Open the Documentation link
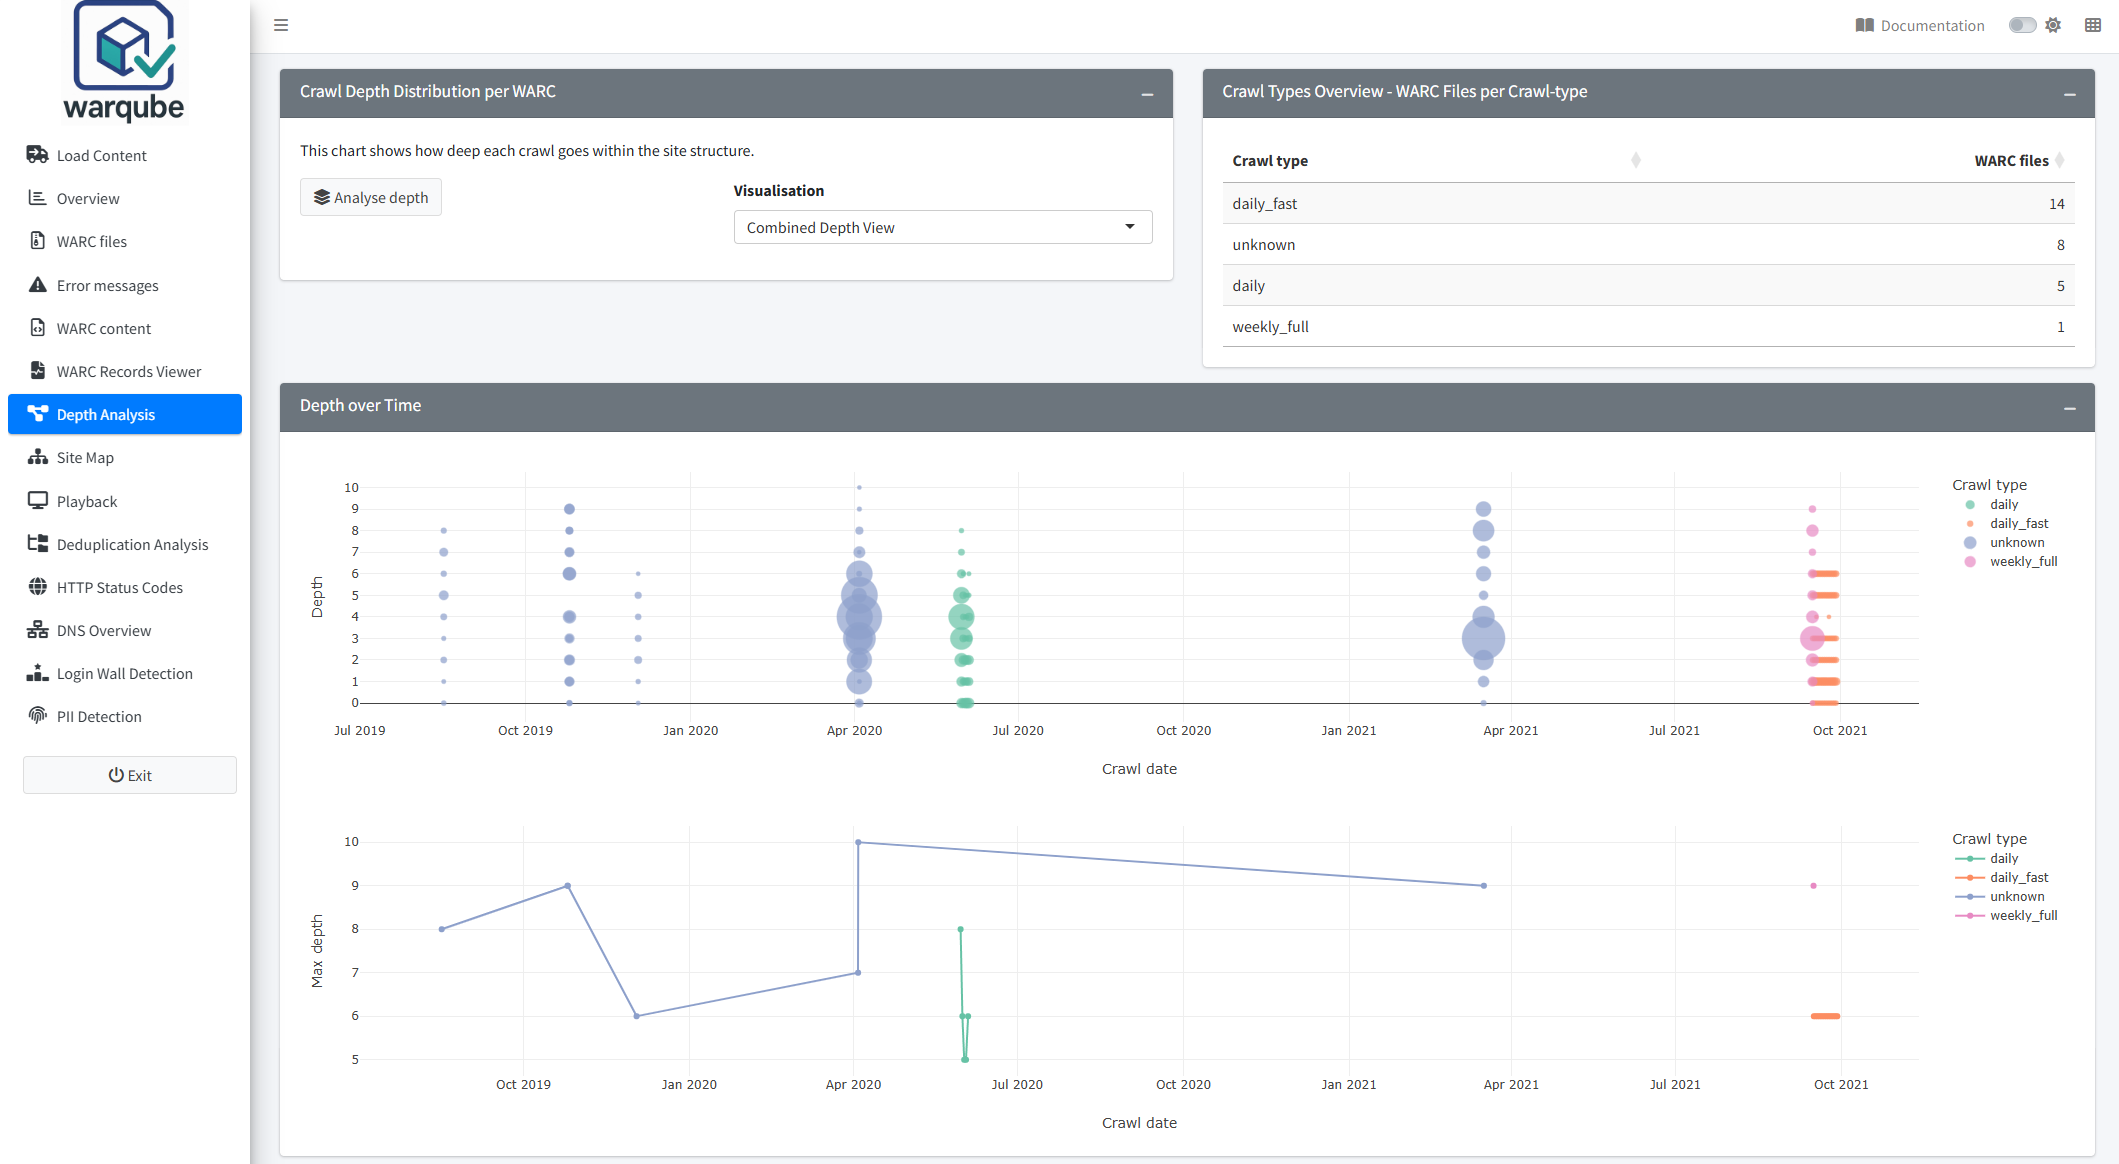 click(1920, 25)
